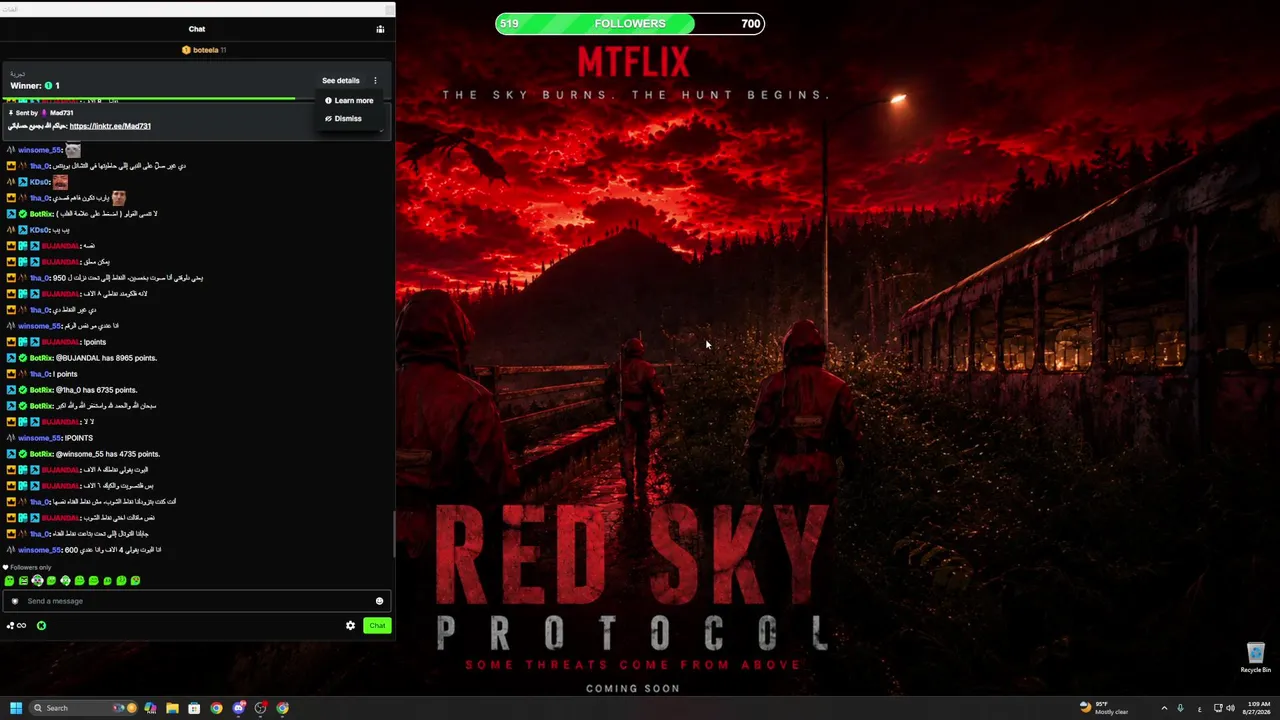Open the clock showing 1:09 AM
The width and height of the screenshot is (1280, 720).
1255,708
